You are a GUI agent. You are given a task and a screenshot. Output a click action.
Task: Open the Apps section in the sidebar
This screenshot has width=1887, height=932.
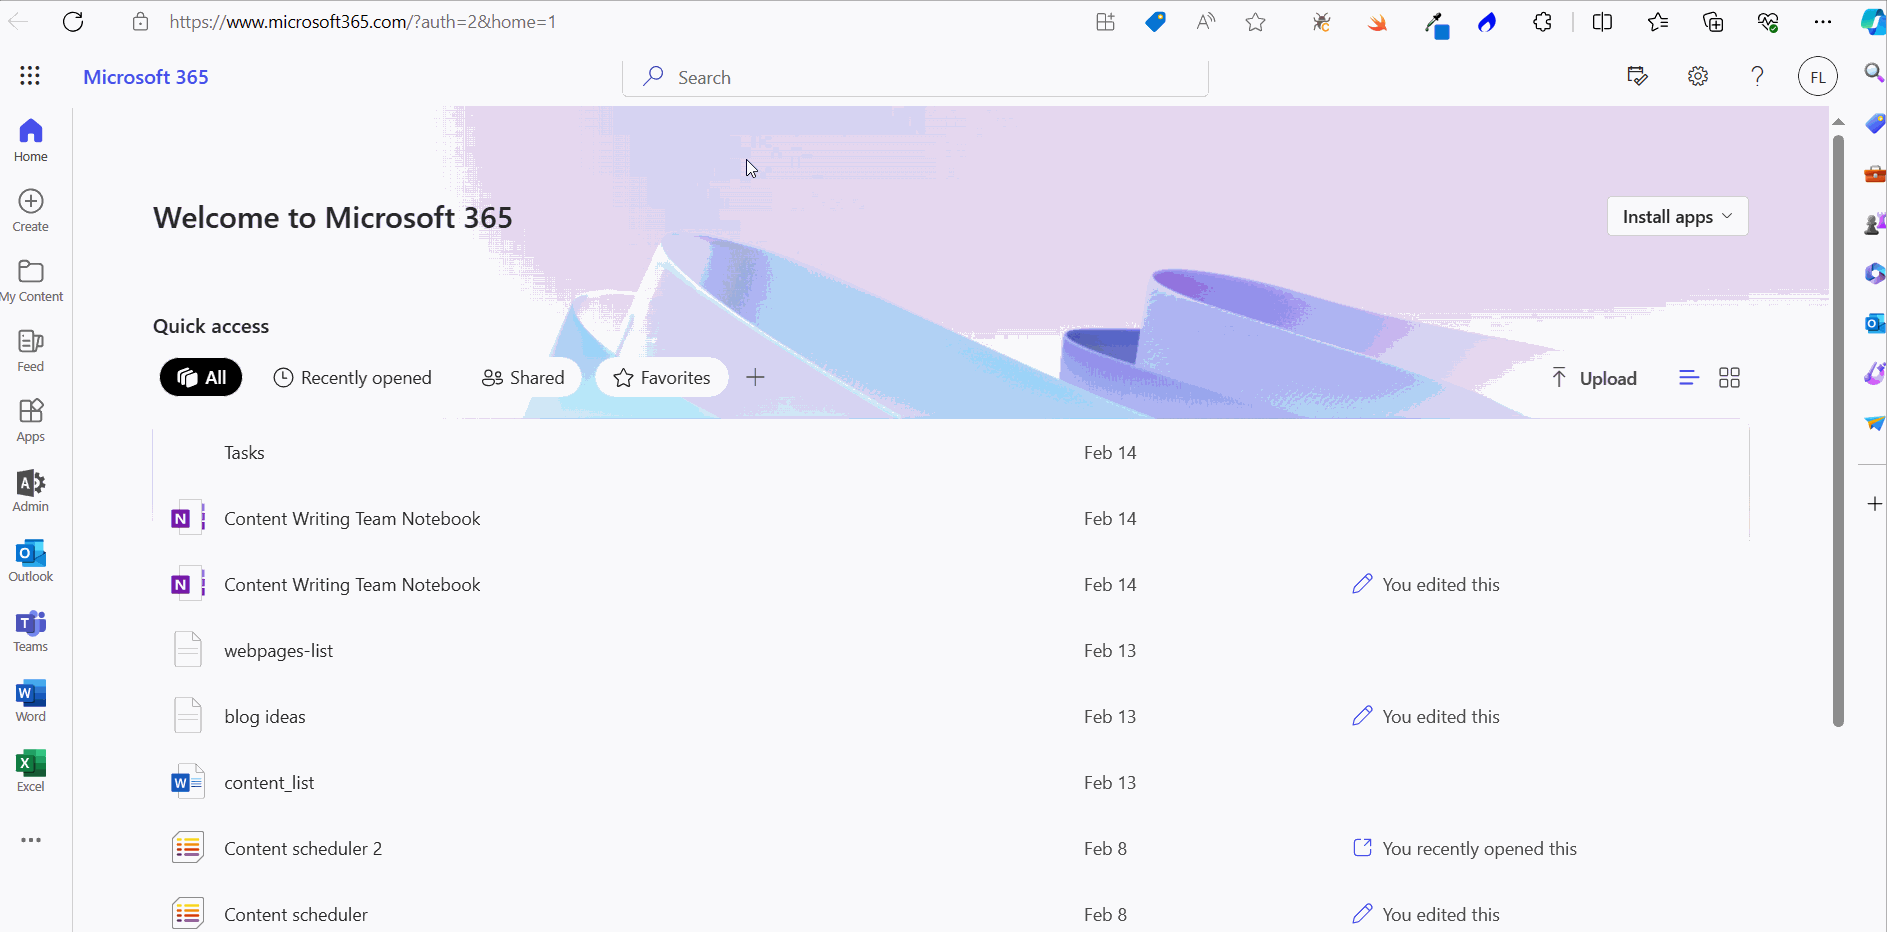pos(30,418)
